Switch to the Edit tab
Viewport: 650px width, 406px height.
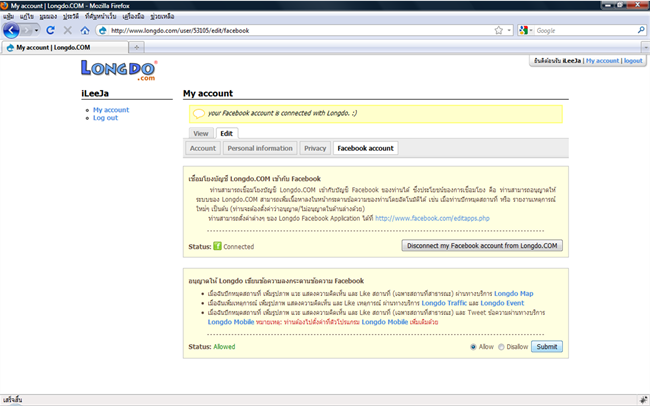tap(226, 133)
